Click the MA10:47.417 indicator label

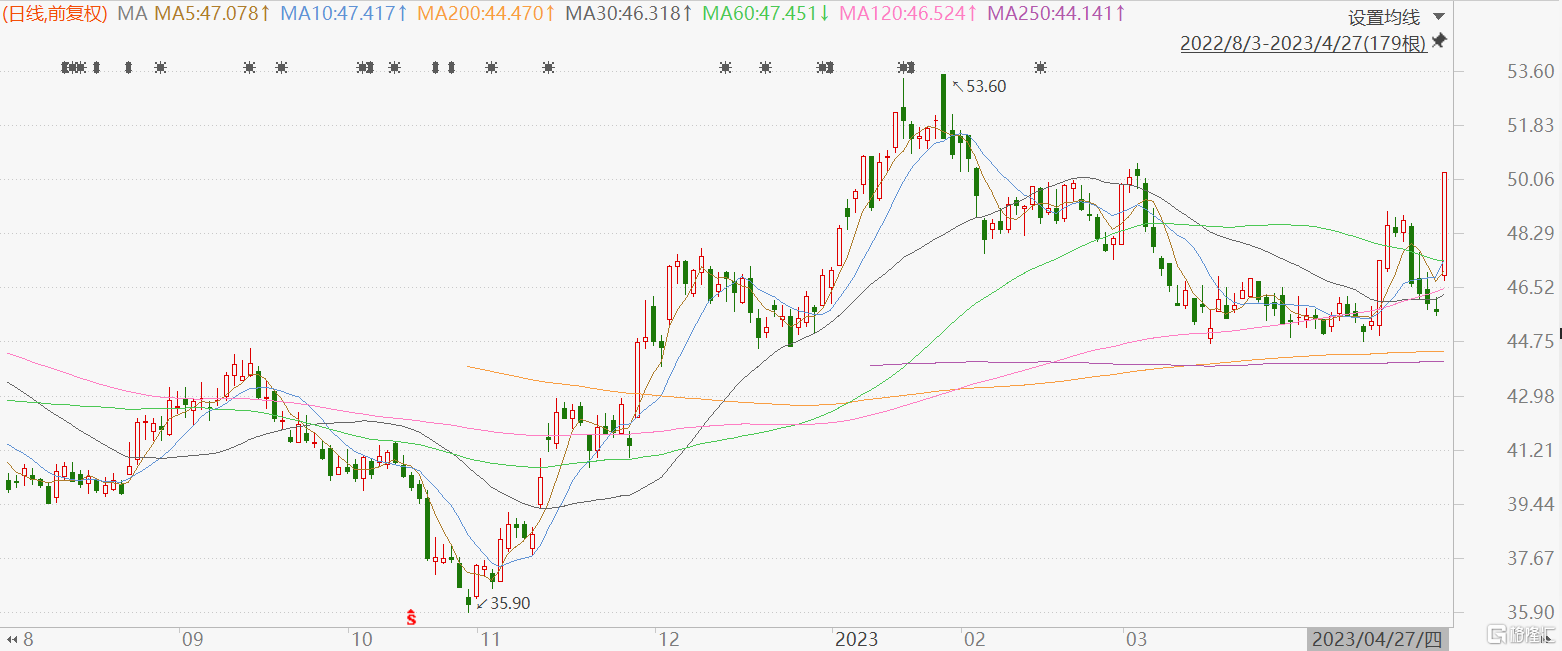tap(343, 14)
